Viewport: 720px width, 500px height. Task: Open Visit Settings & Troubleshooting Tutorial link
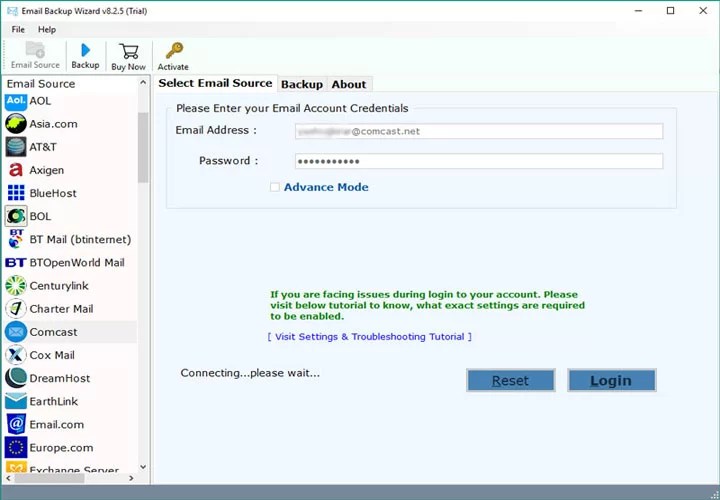tap(370, 337)
